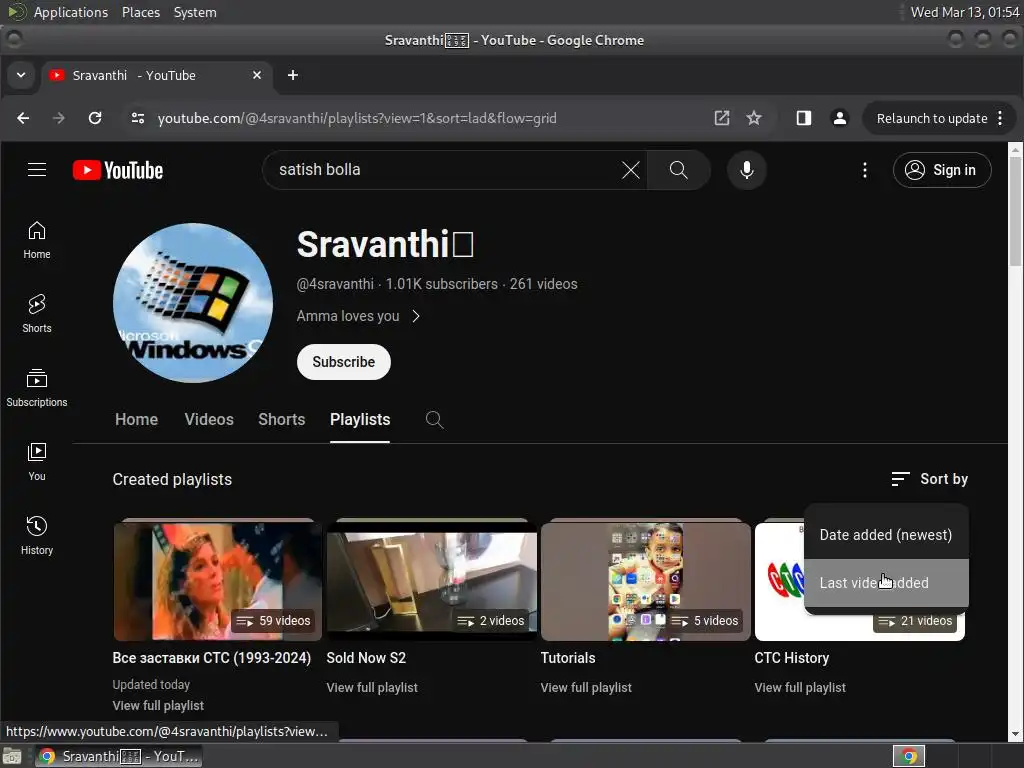Open Subscriptions in the left sidebar
Screen dimensions: 1024x768
(x=37, y=388)
